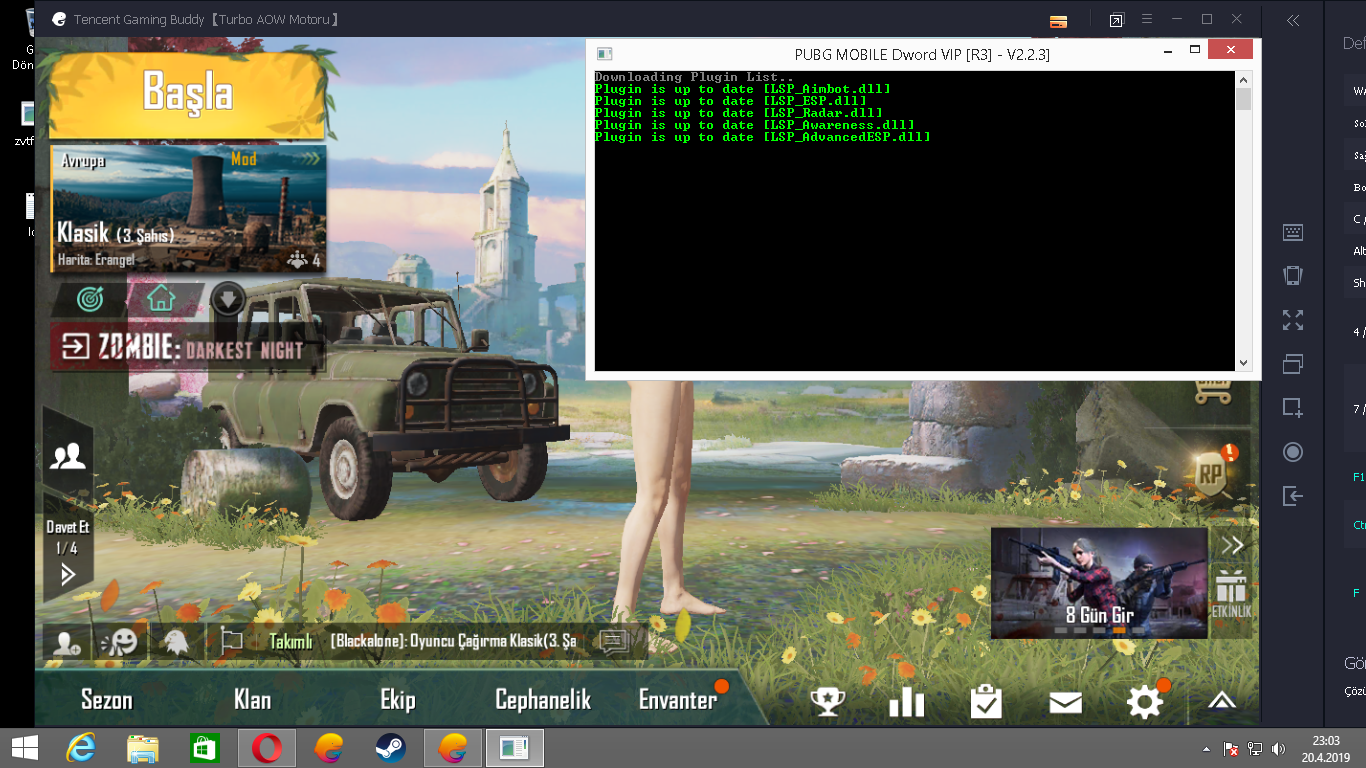
Task: Open the eagle clan icon
Action: point(176,642)
